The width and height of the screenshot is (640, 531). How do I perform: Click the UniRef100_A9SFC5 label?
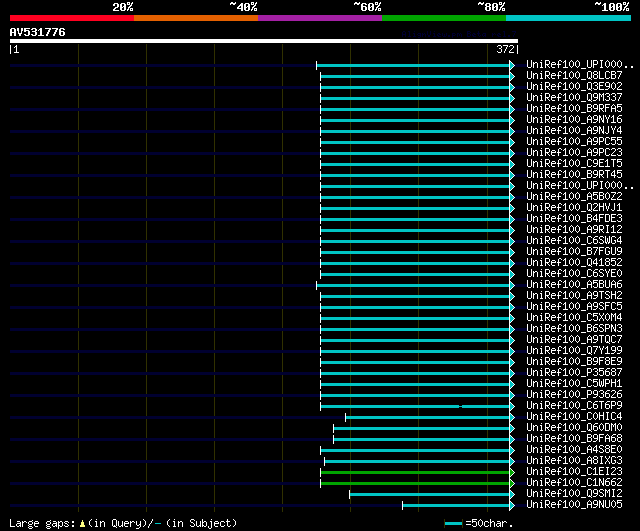point(574,307)
